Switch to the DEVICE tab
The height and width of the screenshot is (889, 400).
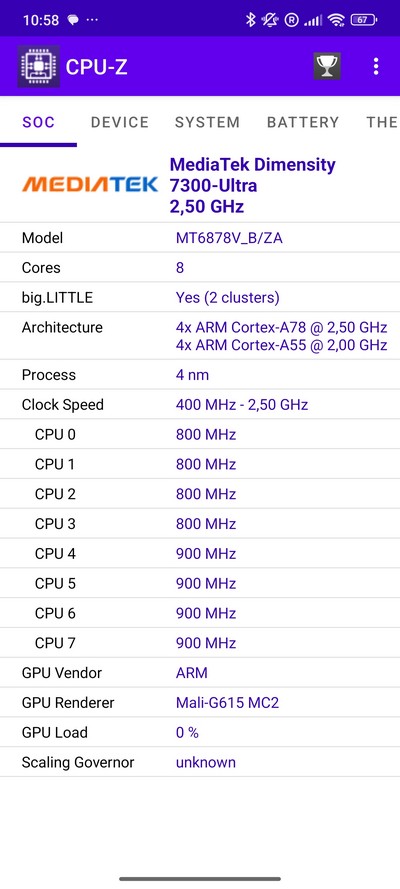click(120, 122)
